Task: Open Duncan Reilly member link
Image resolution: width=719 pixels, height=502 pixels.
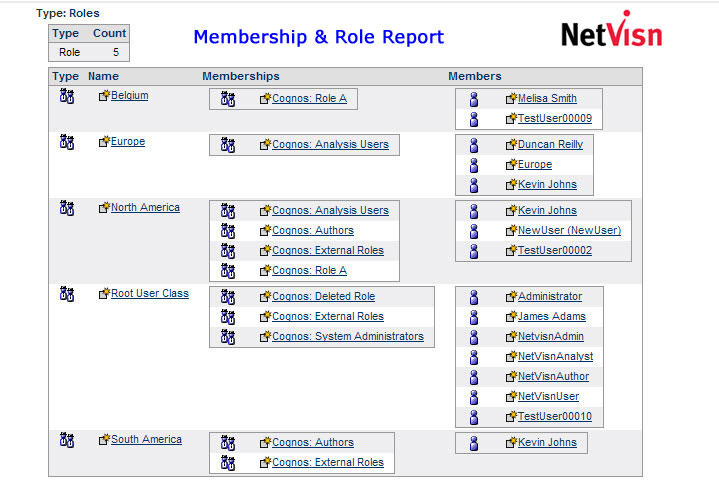Action: tap(550, 144)
